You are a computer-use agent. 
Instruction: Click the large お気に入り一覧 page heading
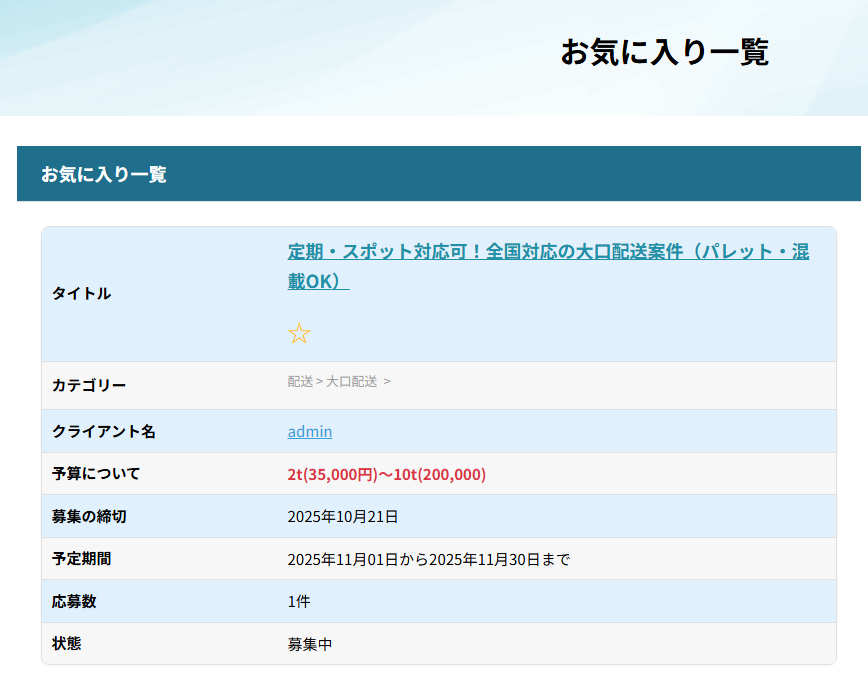pyautogui.click(x=664, y=52)
